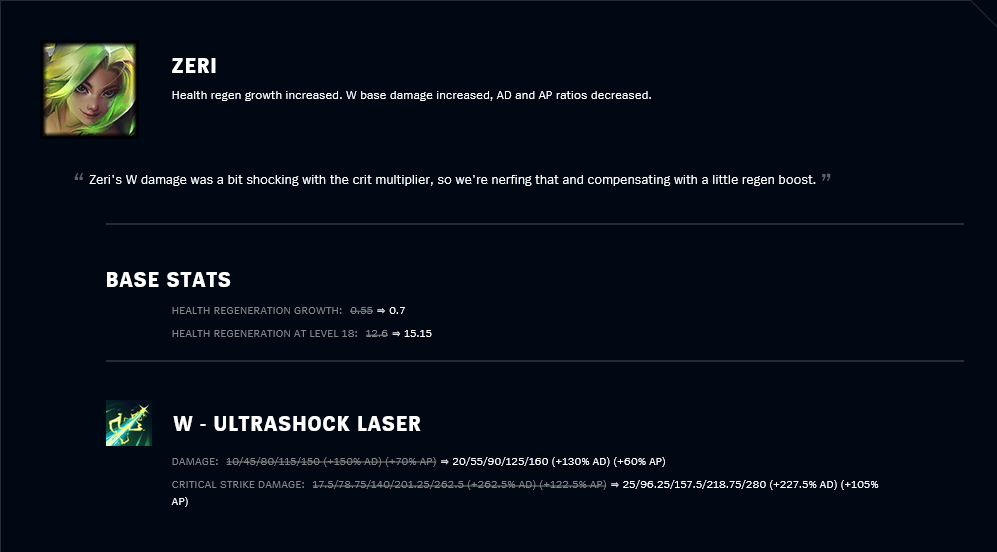Click Health Regeneration At Level 18 label
The width and height of the screenshot is (997, 552).
(265, 333)
